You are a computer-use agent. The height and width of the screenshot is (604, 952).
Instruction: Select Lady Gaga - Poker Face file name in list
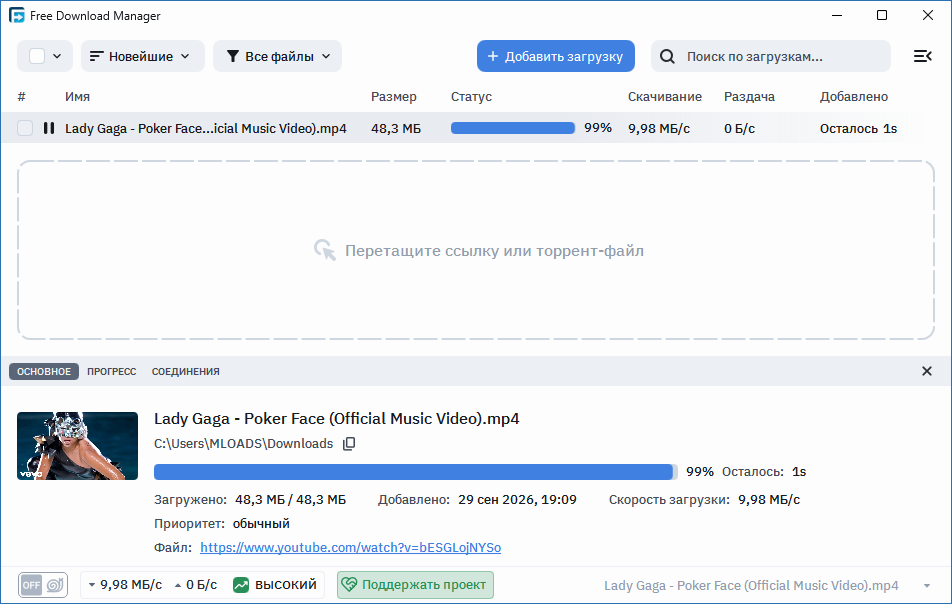pyautogui.click(x=206, y=128)
